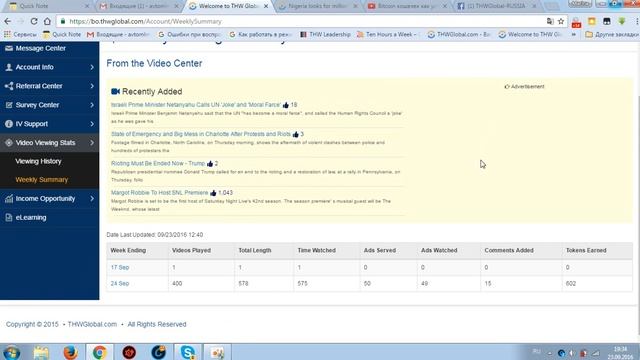Open Viewing History submenu item
The width and height of the screenshot is (640, 360).
click(38, 161)
